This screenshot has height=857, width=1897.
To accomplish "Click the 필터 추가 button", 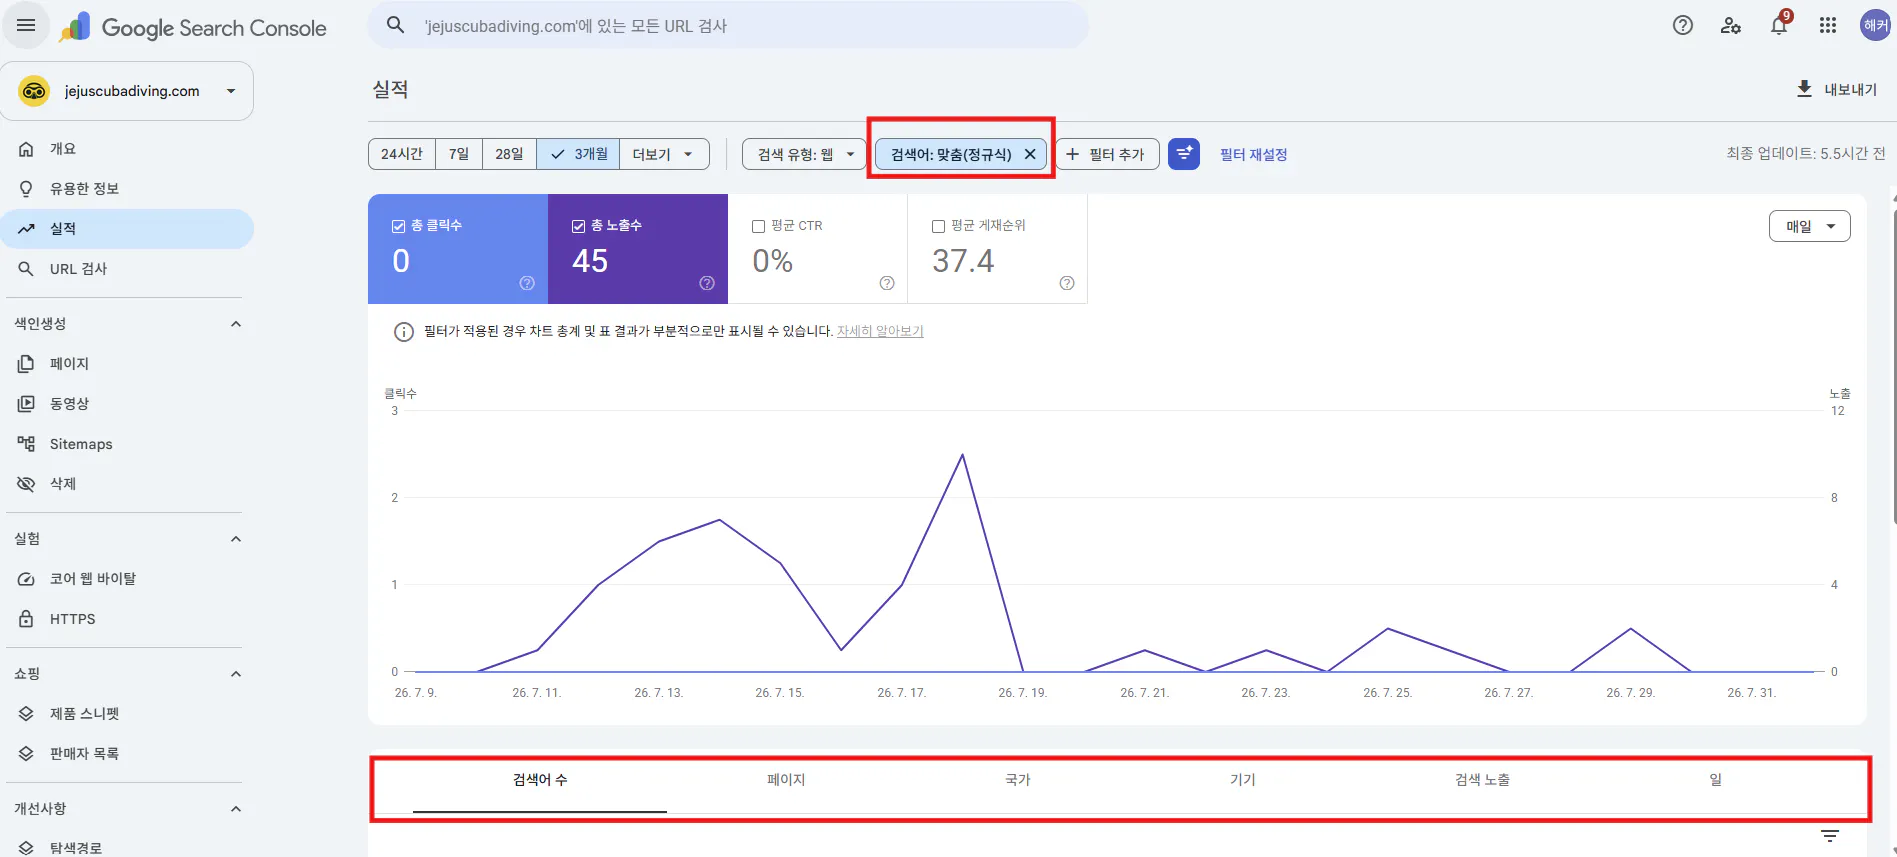I will (1107, 154).
